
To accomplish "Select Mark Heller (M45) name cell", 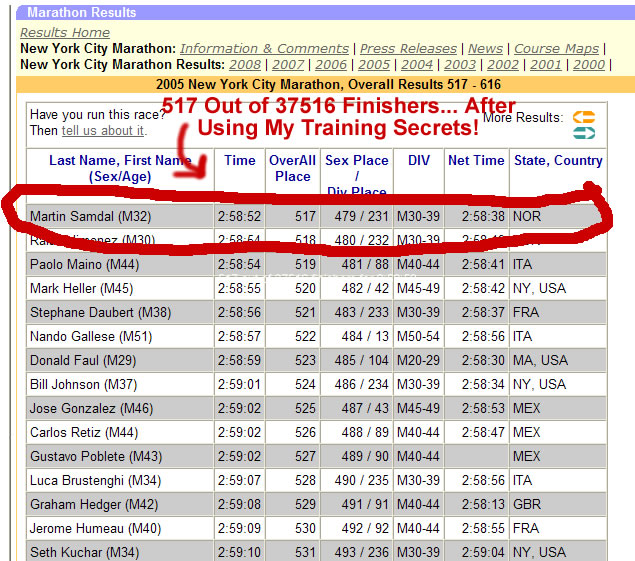I will (x=120, y=288).
